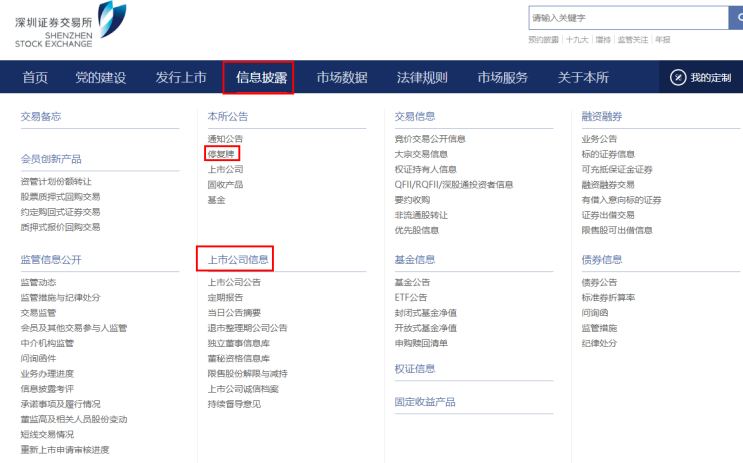Image resolution: width=743 pixels, height=463 pixels.
Task: Open the 关于本所 navigation tab
Action: coord(583,77)
